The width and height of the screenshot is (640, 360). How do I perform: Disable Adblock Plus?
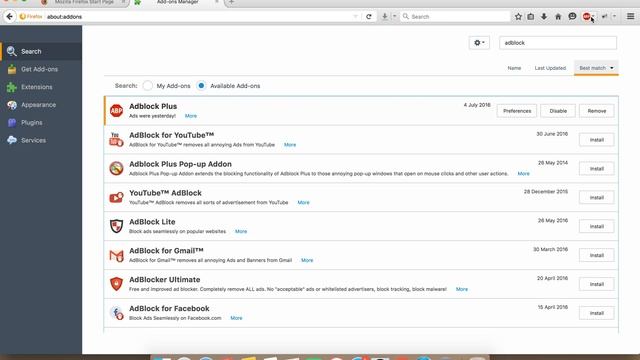coord(558,111)
